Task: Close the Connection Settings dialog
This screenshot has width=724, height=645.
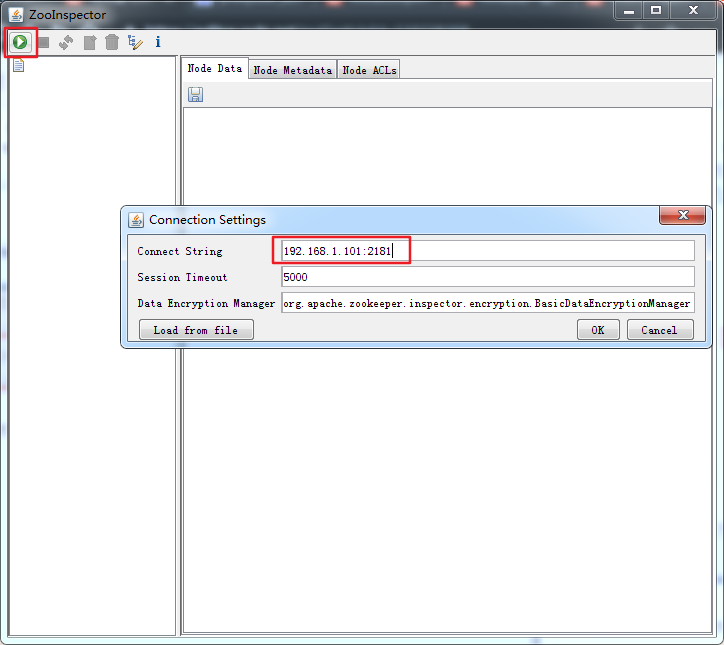Action: pos(682,215)
